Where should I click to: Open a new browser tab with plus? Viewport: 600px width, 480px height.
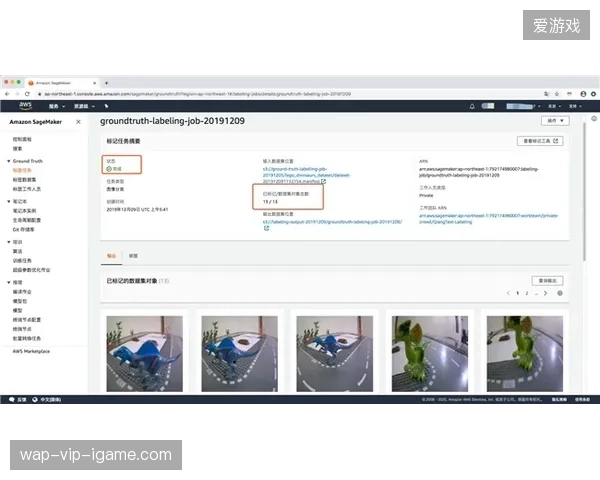coord(106,83)
